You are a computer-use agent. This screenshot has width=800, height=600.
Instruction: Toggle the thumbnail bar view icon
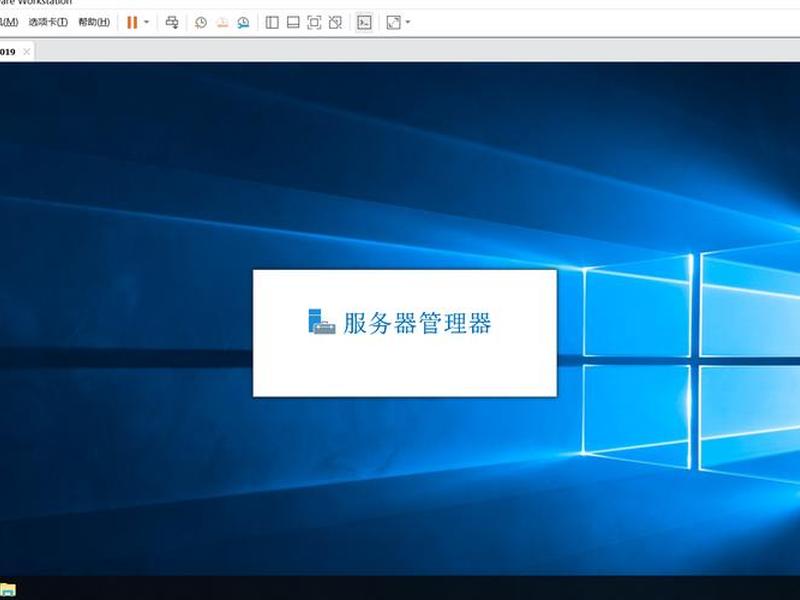coord(293,22)
